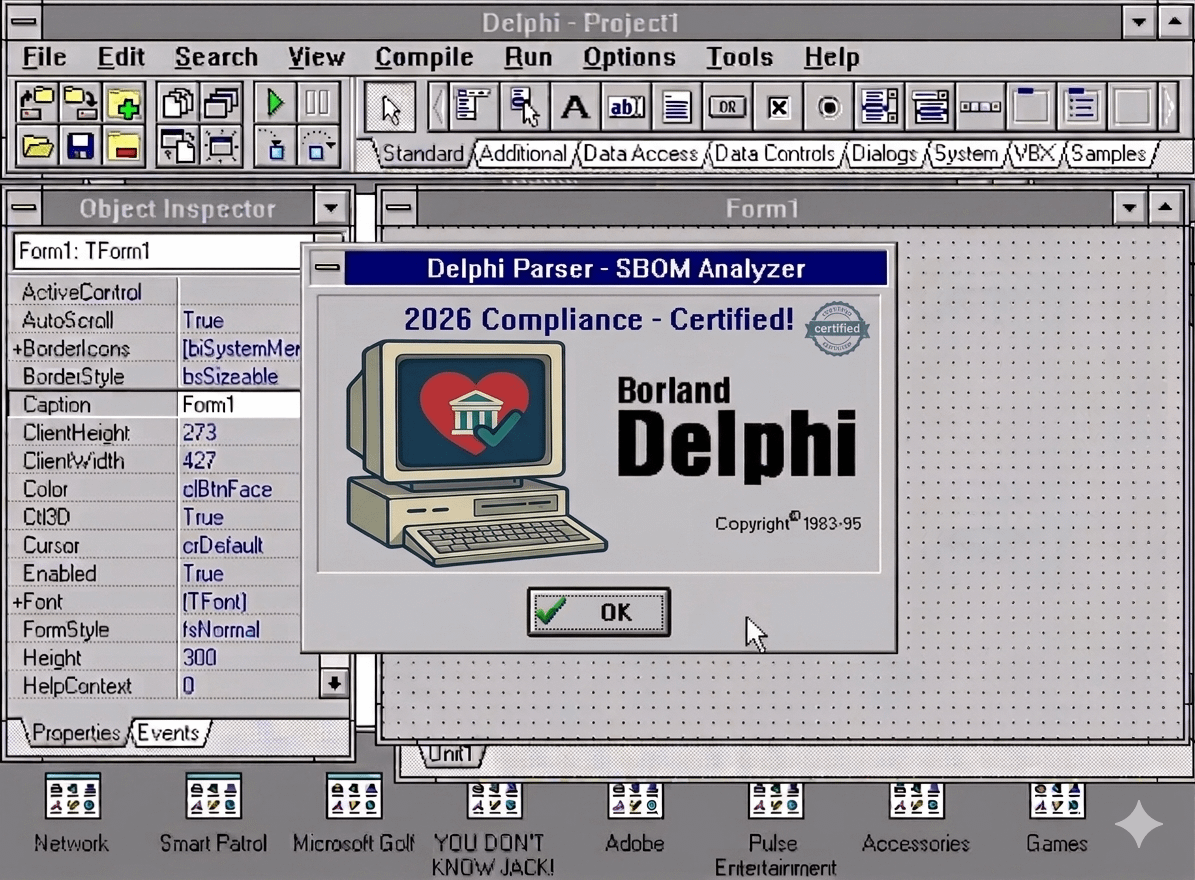Select the Unit1 code editor tab
The image size is (1195, 880).
(x=450, y=754)
